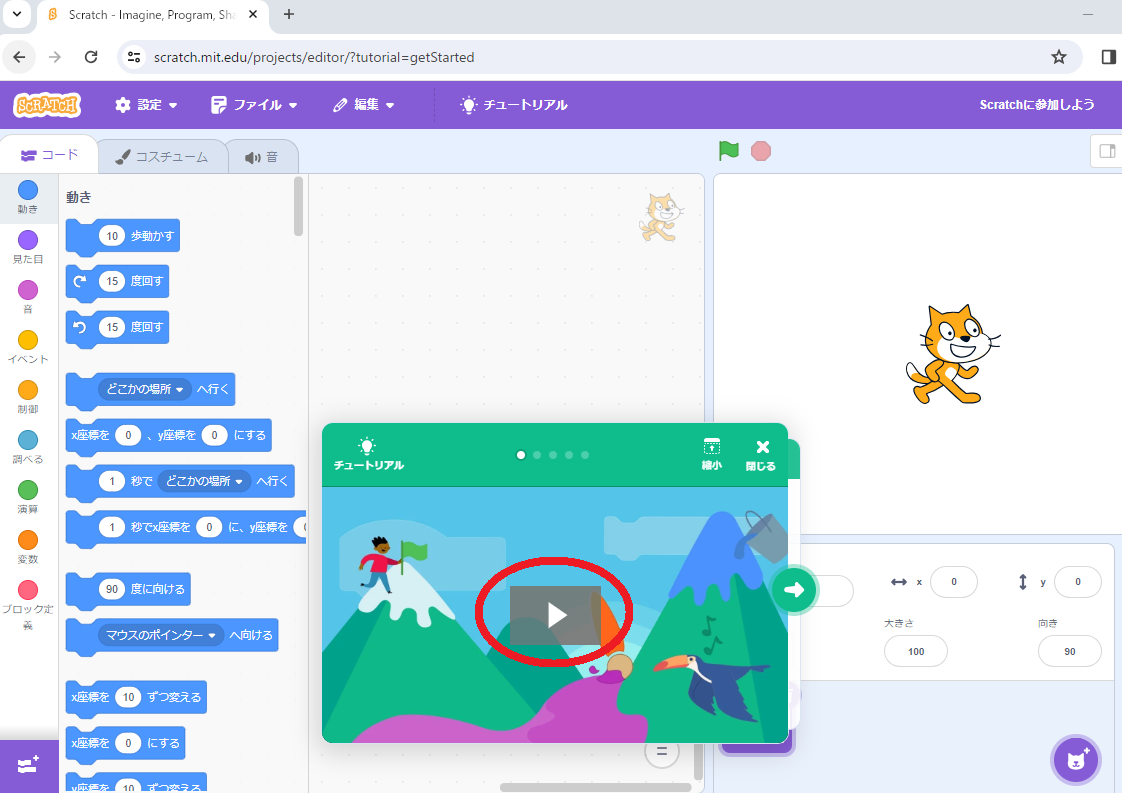Click the sprite x position field
The height and width of the screenshot is (793, 1122).
click(954, 582)
